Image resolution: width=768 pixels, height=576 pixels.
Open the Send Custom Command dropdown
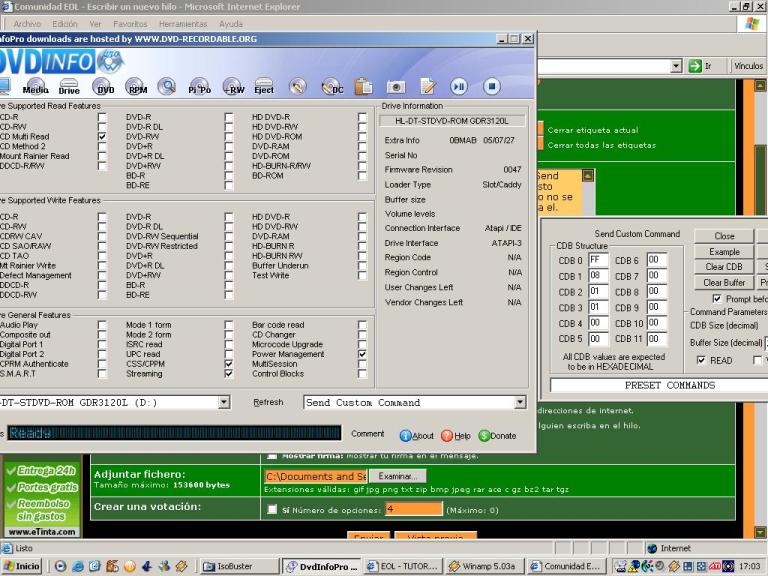click(519, 402)
